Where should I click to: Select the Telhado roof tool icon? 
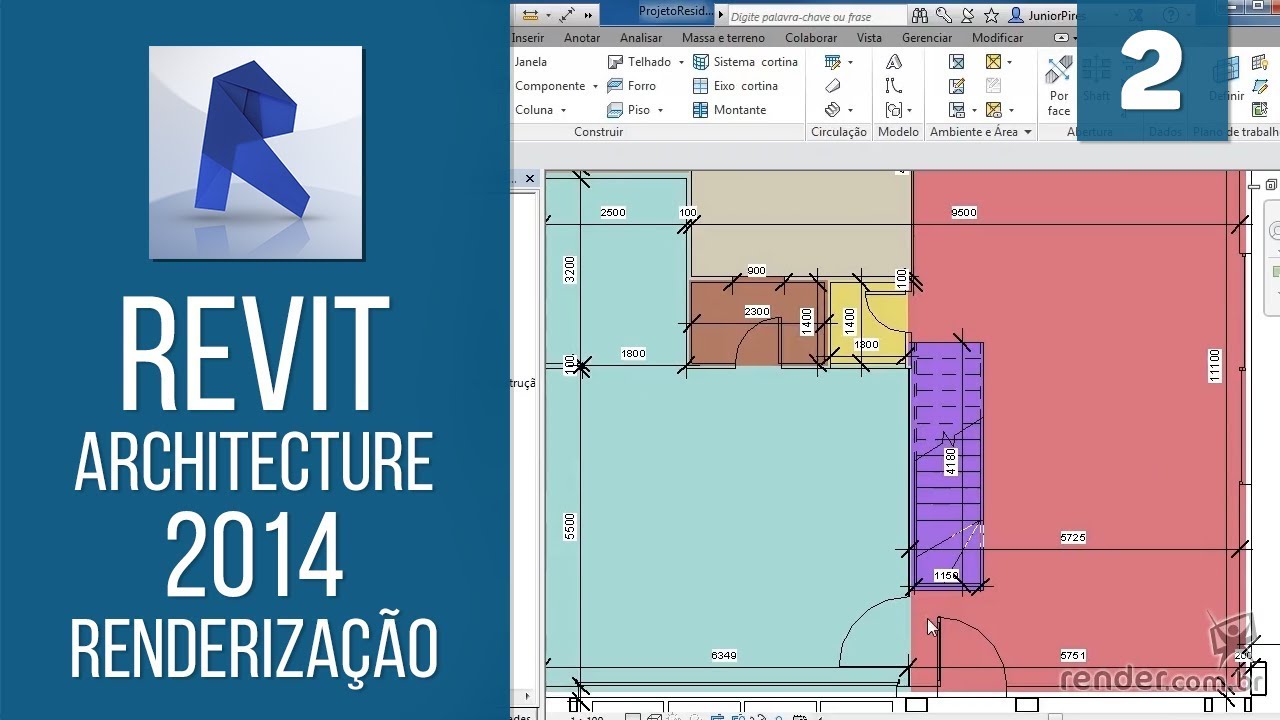pyautogui.click(x=615, y=62)
